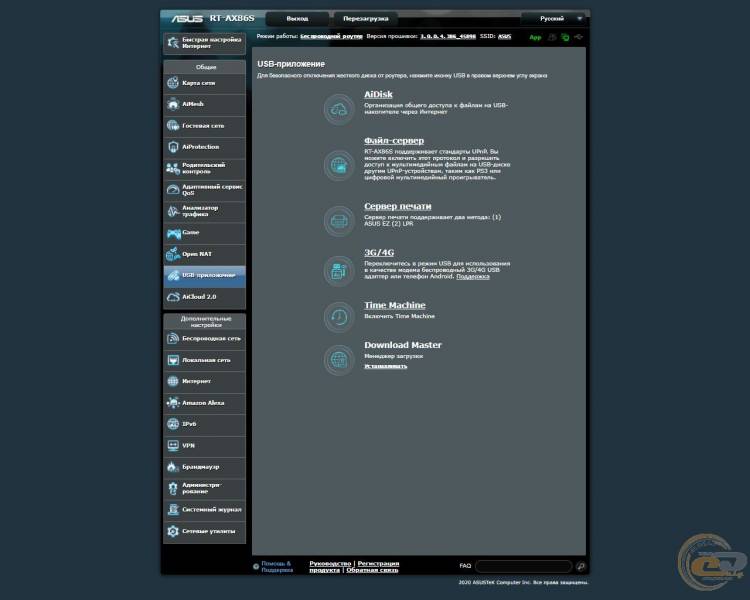Click the AiDisk title link

[x=378, y=95]
